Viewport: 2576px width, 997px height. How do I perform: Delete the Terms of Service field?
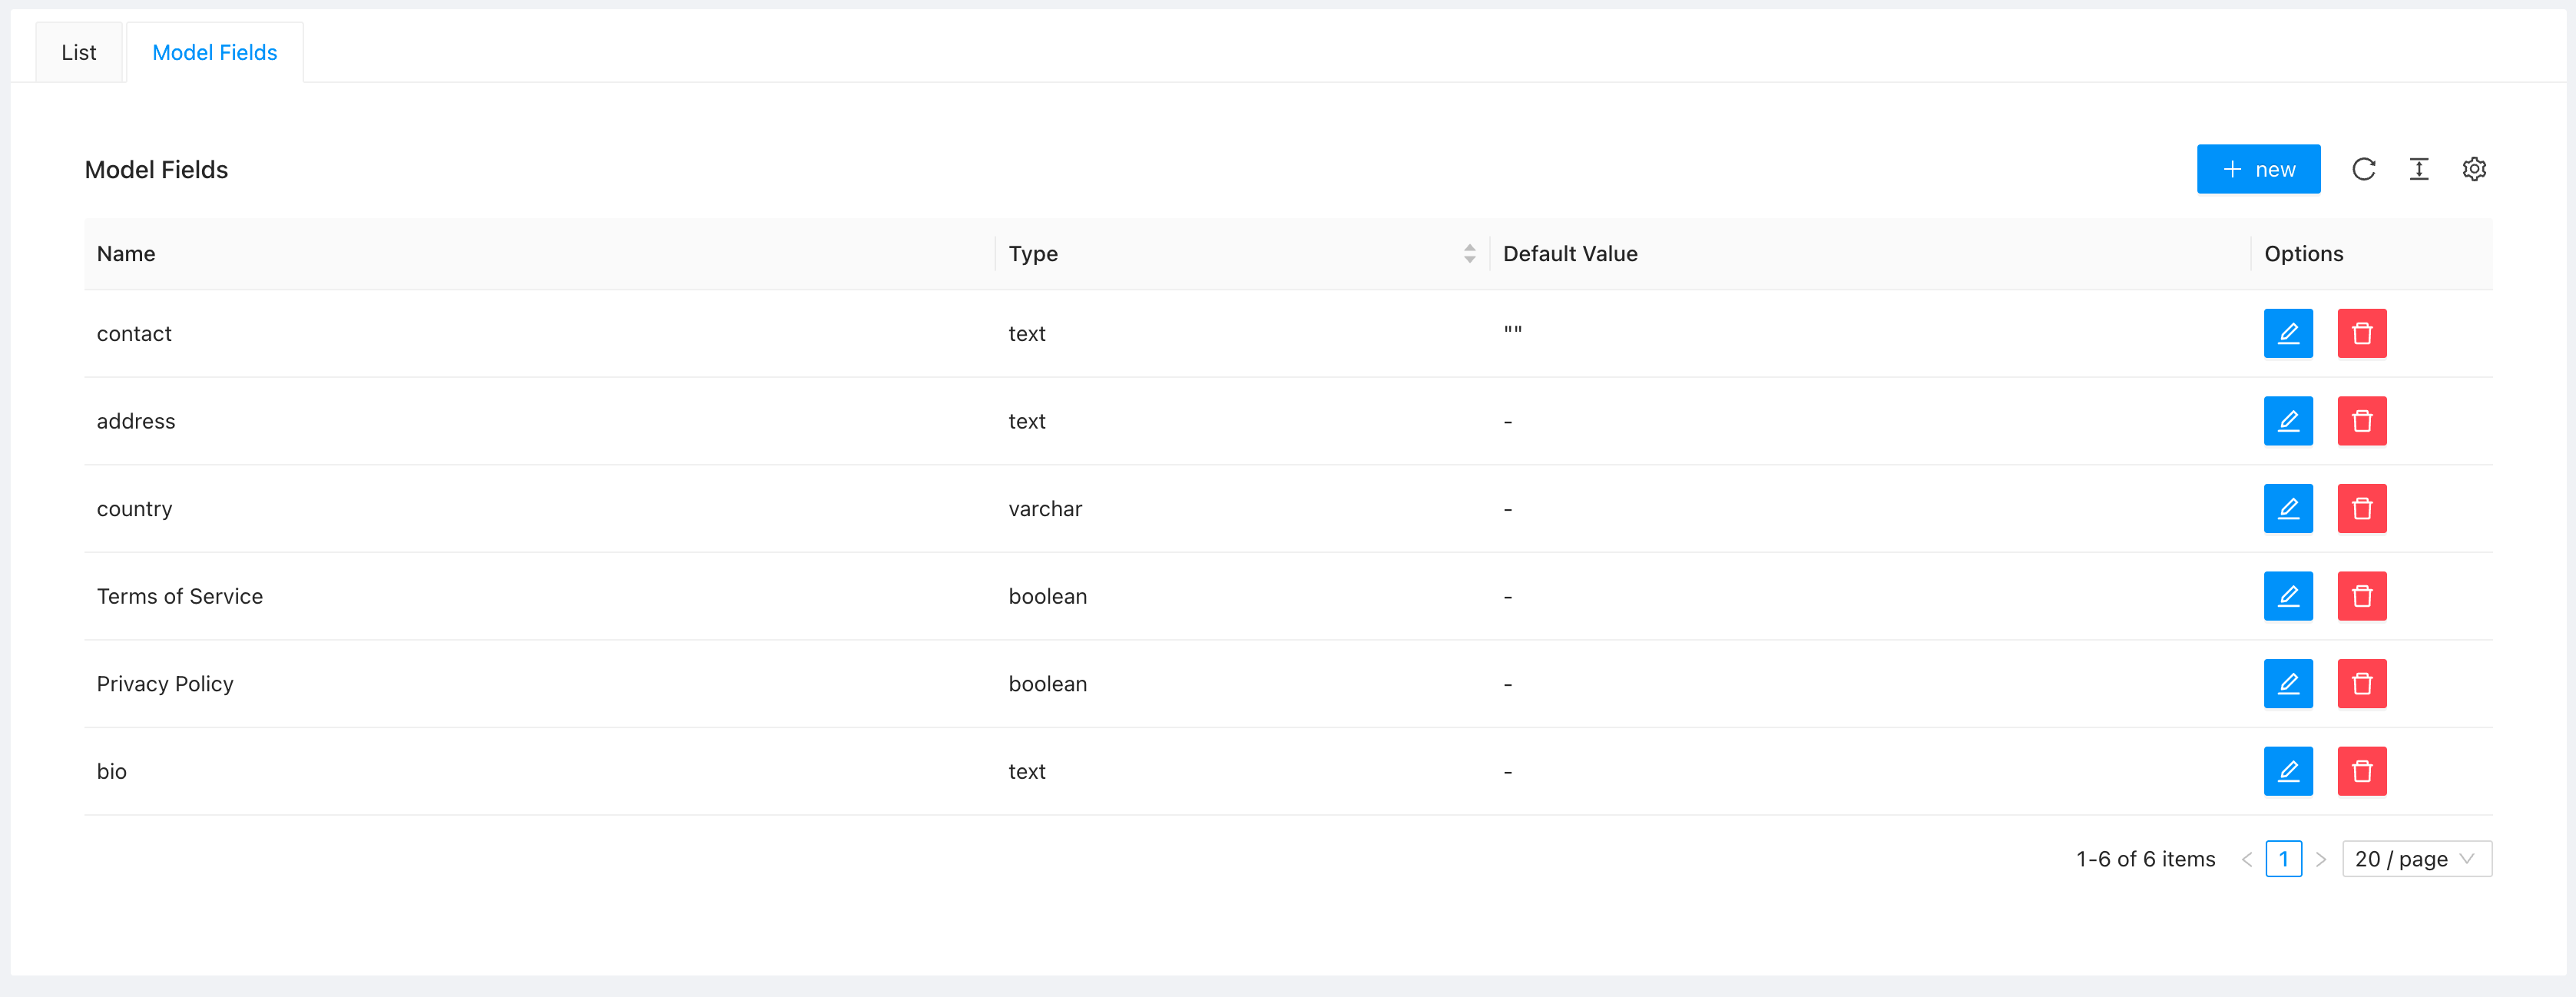pyautogui.click(x=2361, y=596)
